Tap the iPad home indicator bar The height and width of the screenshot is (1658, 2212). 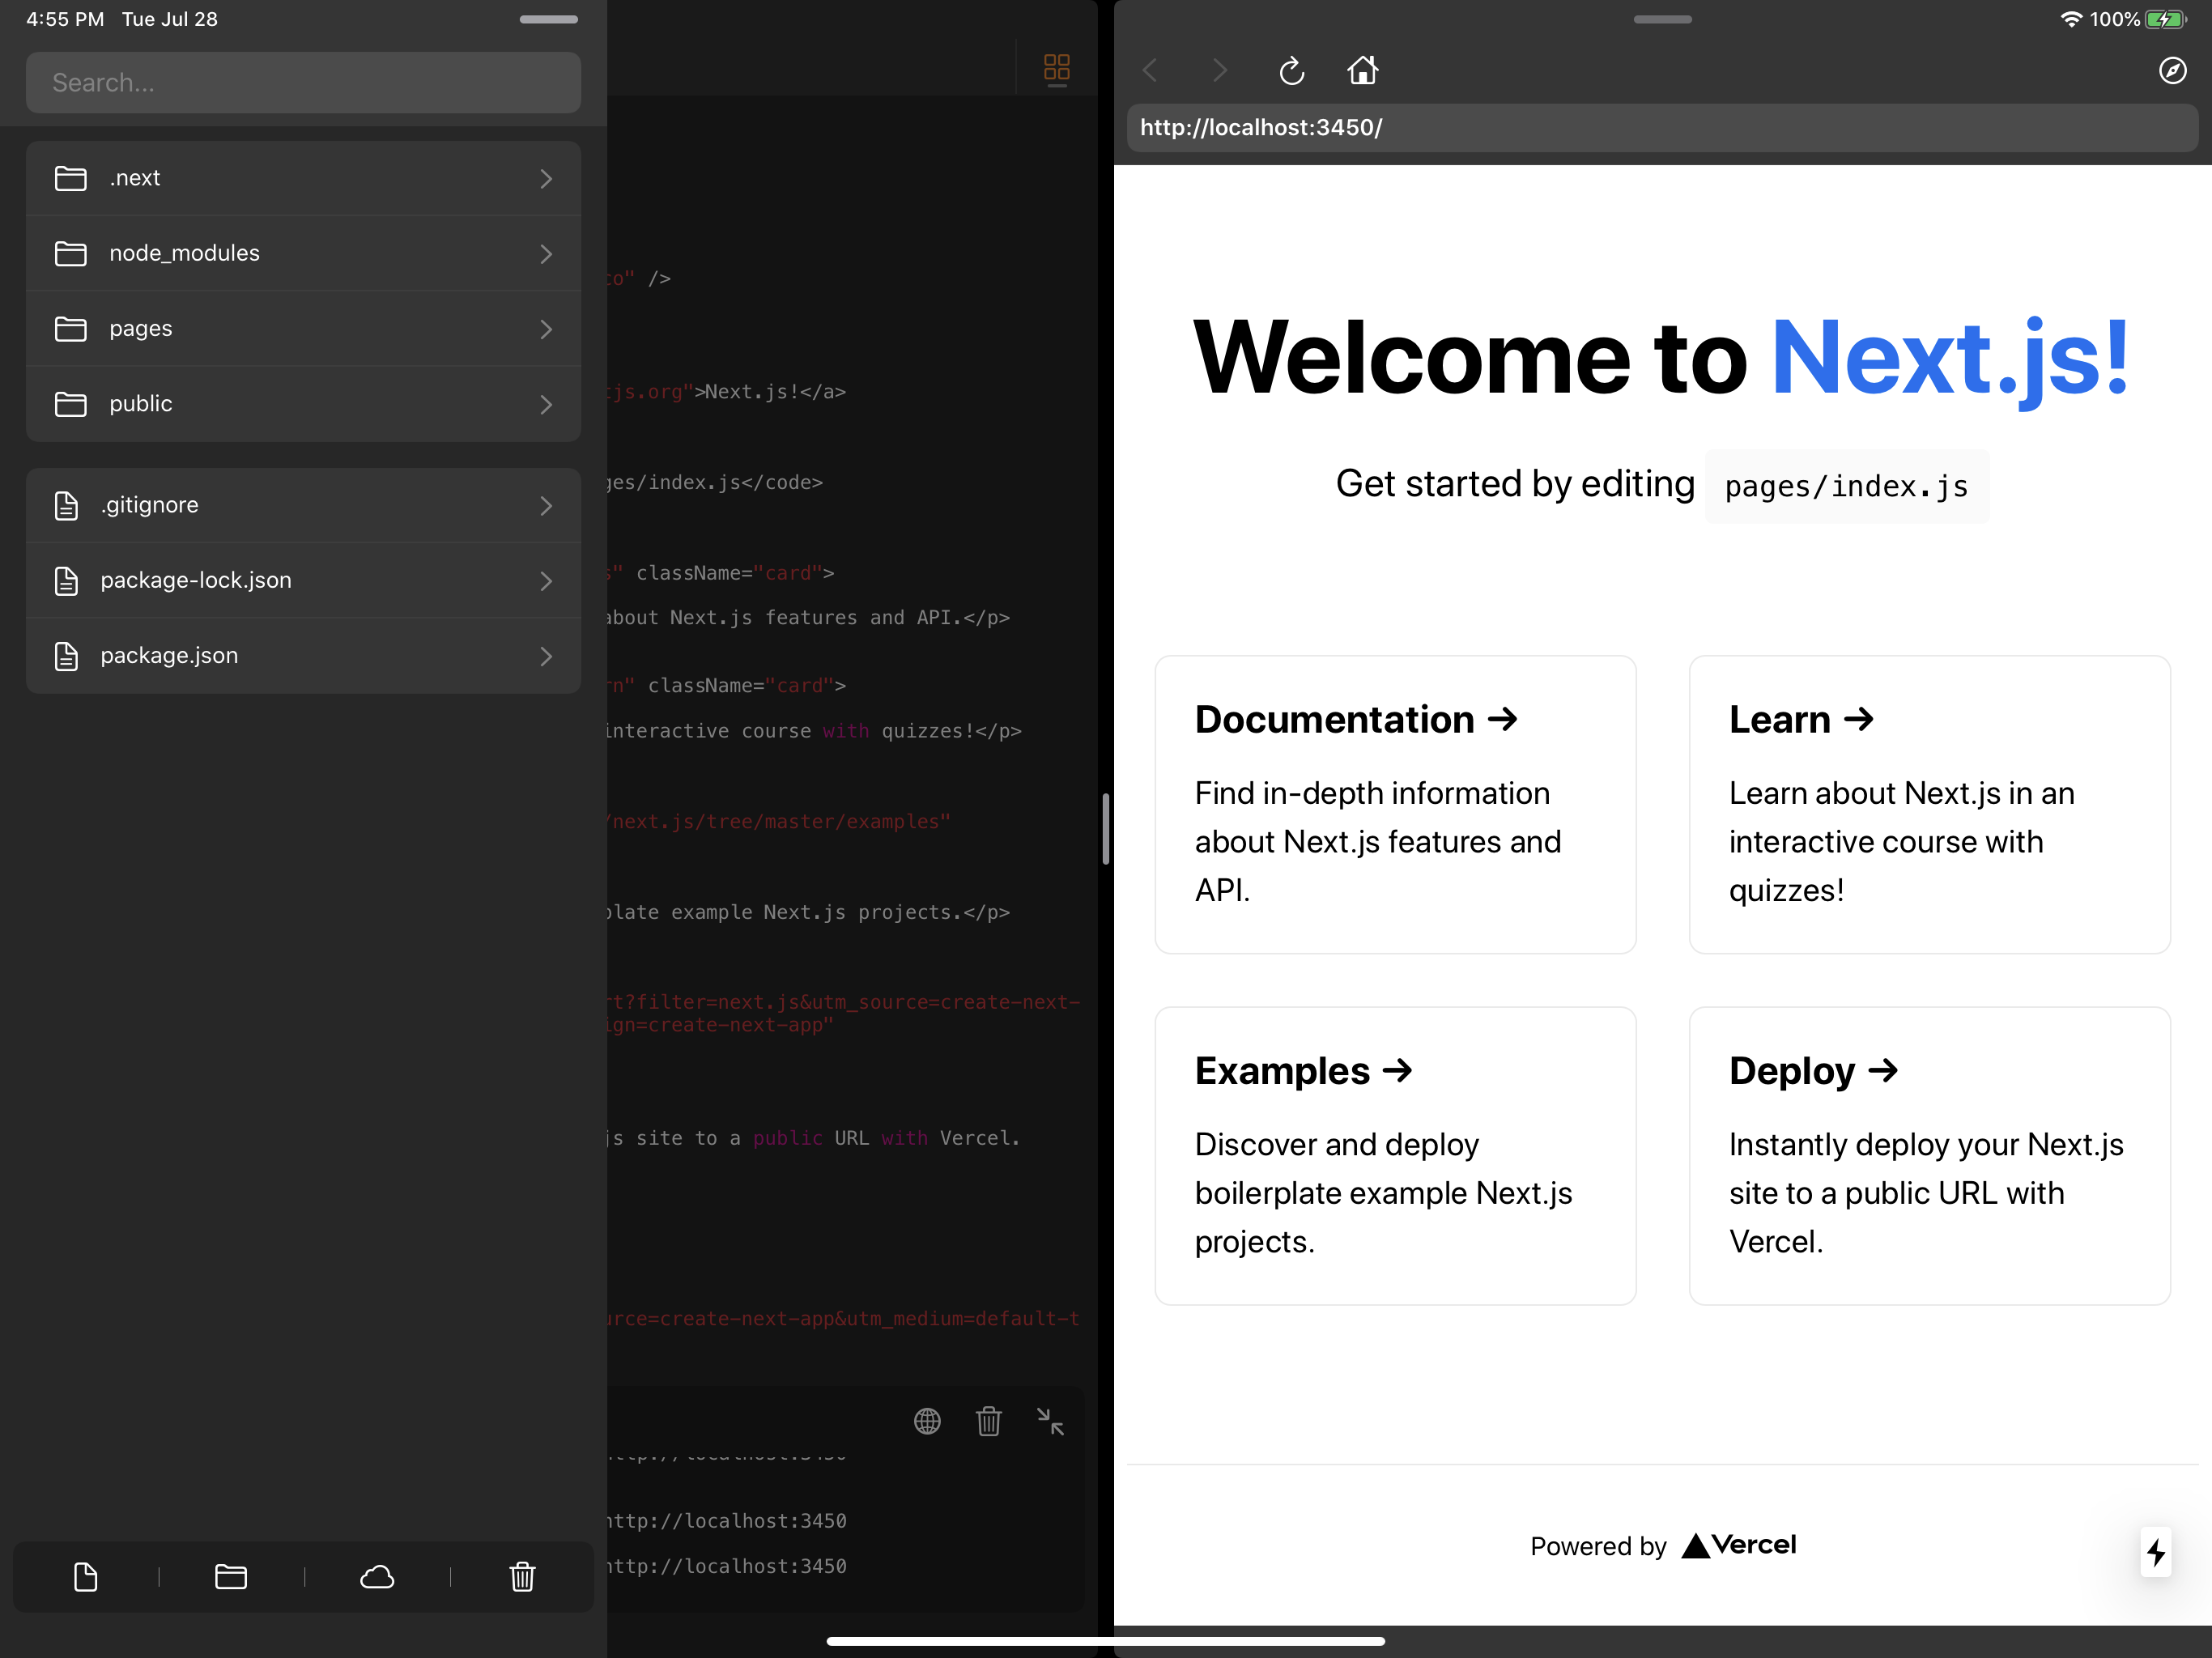click(x=1105, y=1640)
